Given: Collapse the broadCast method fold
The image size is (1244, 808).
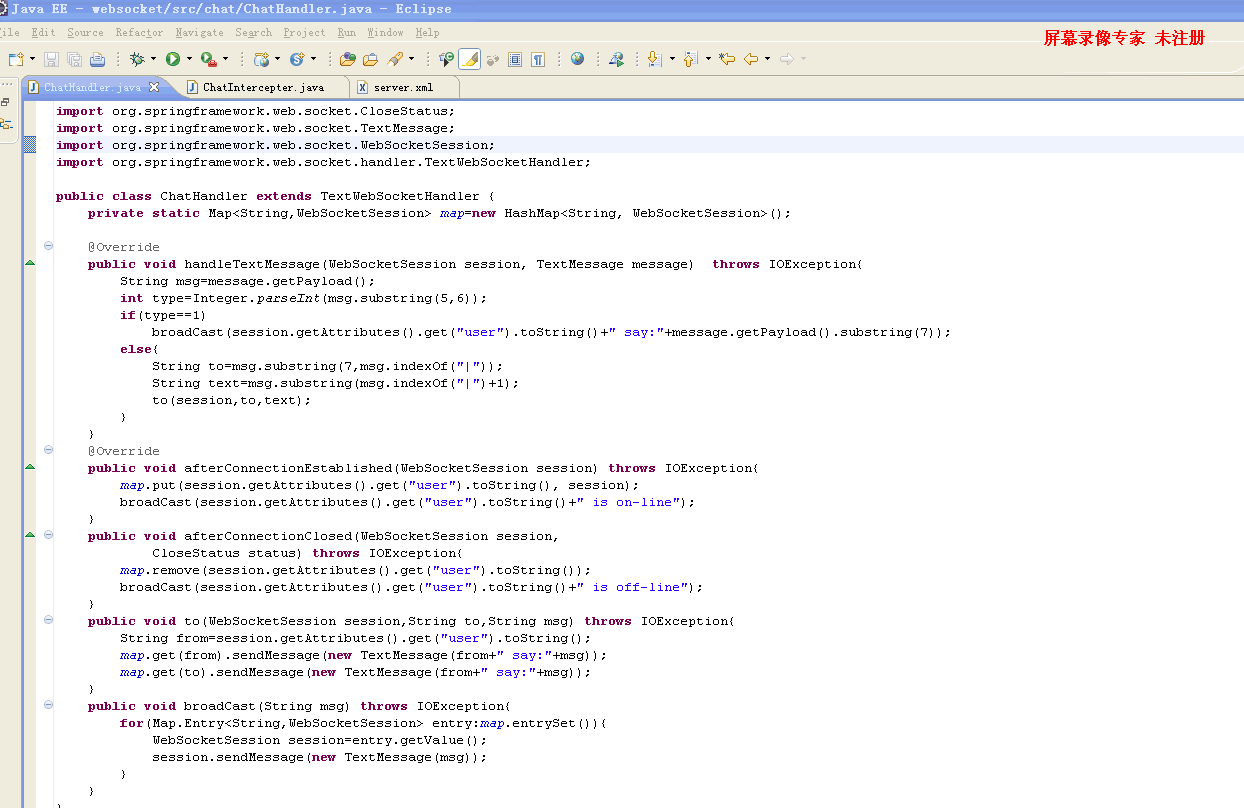Looking at the screenshot, I should (48, 705).
